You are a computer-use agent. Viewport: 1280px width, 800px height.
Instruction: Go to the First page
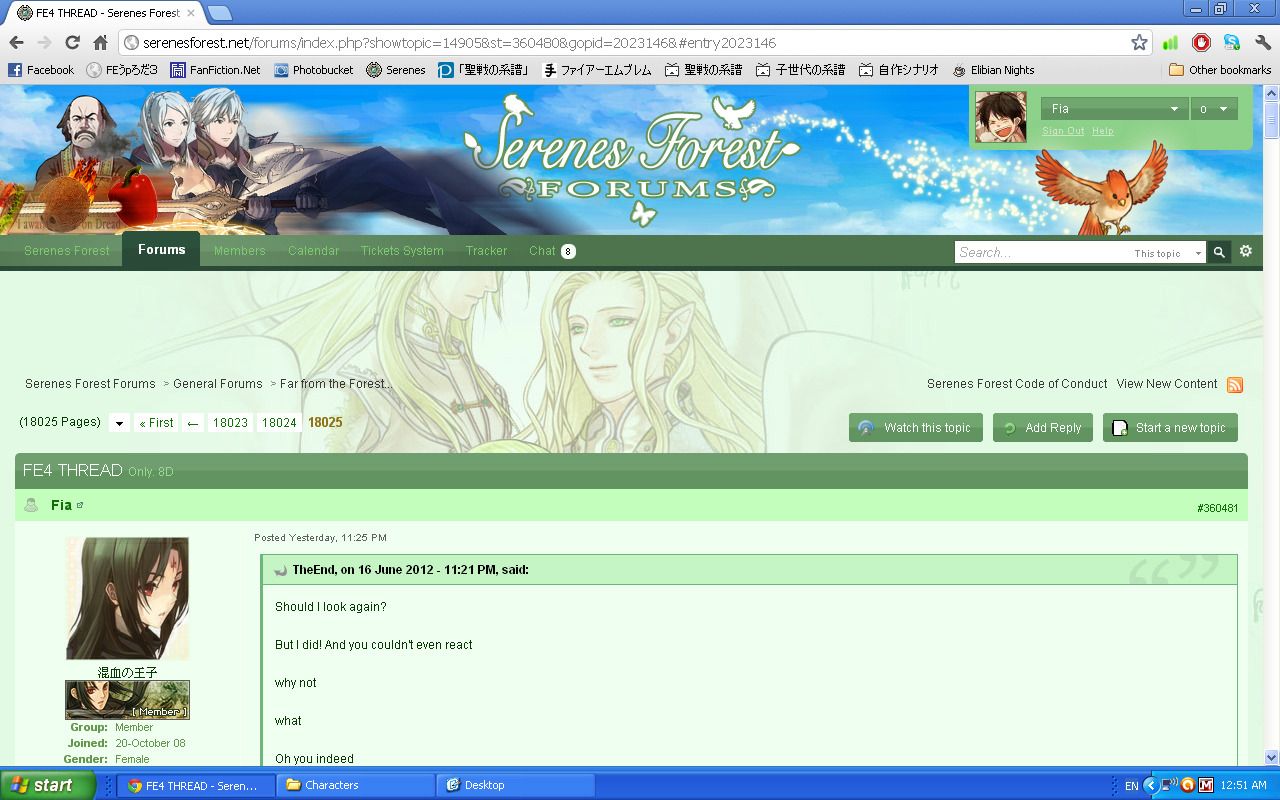click(x=156, y=423)
